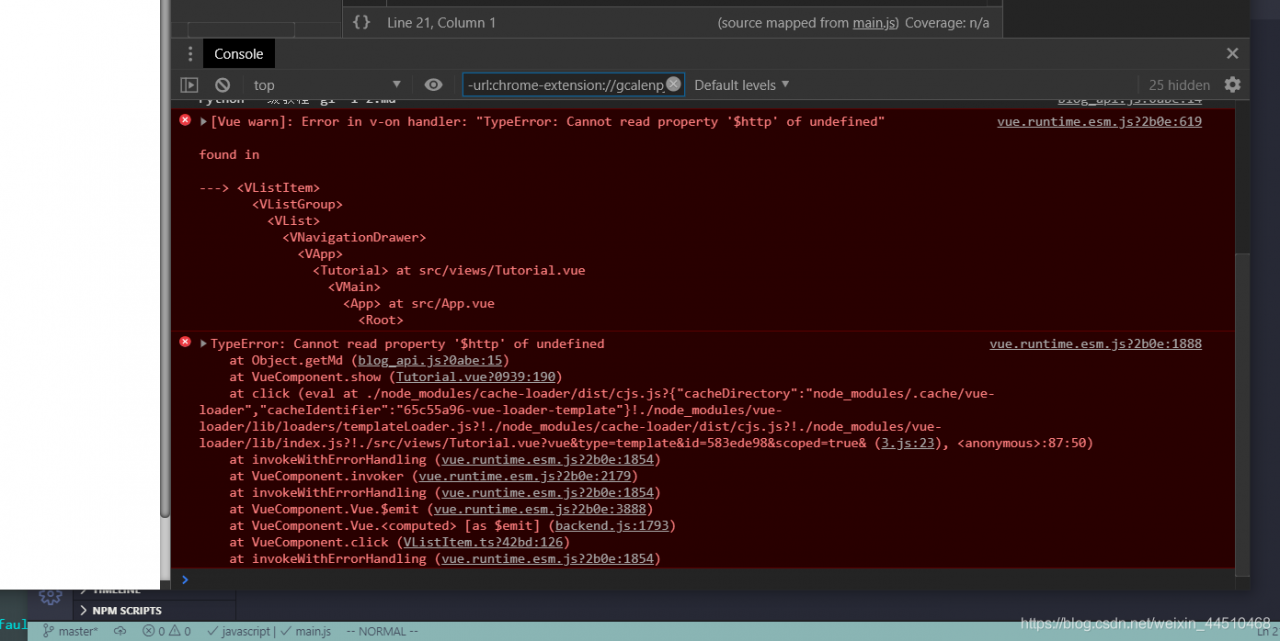Click 'Line 21, Column 1' status text
Viewport: 1280px width, 641px height.
pos(441,22)
